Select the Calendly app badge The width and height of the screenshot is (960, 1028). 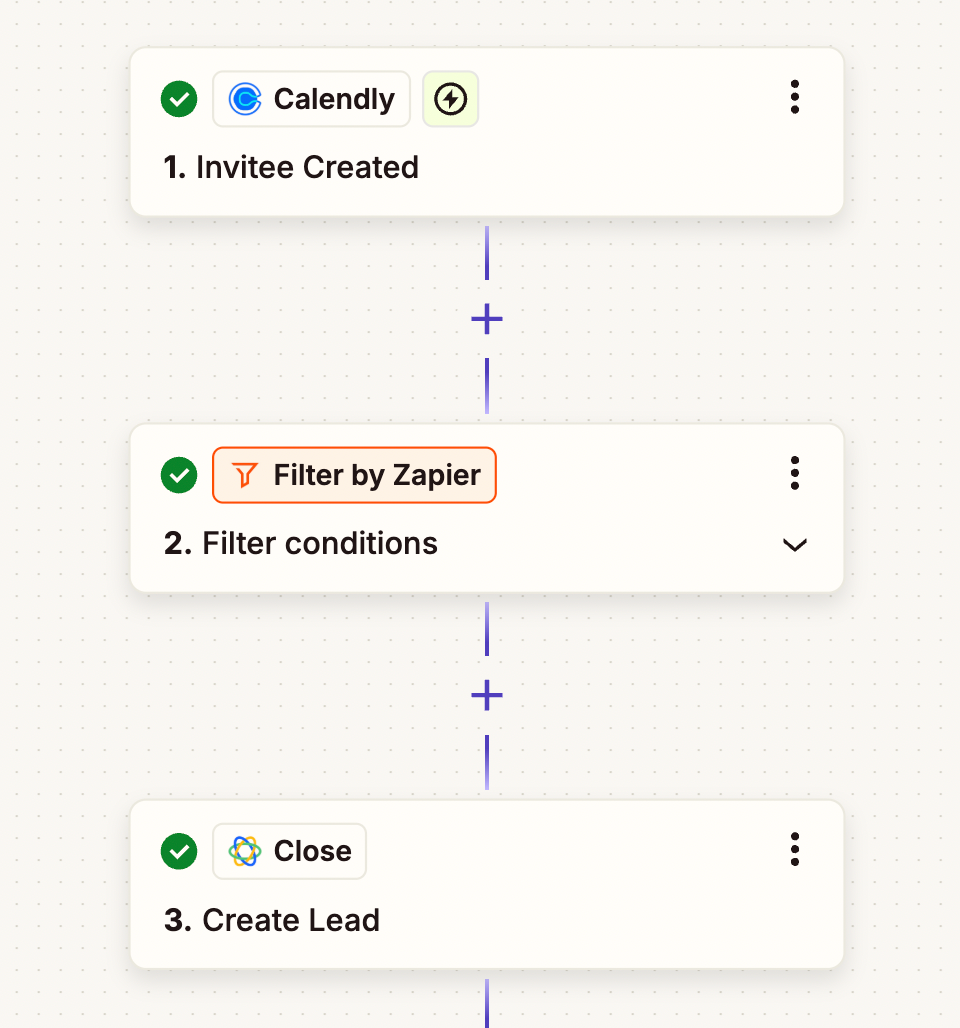tap(311, 99)
